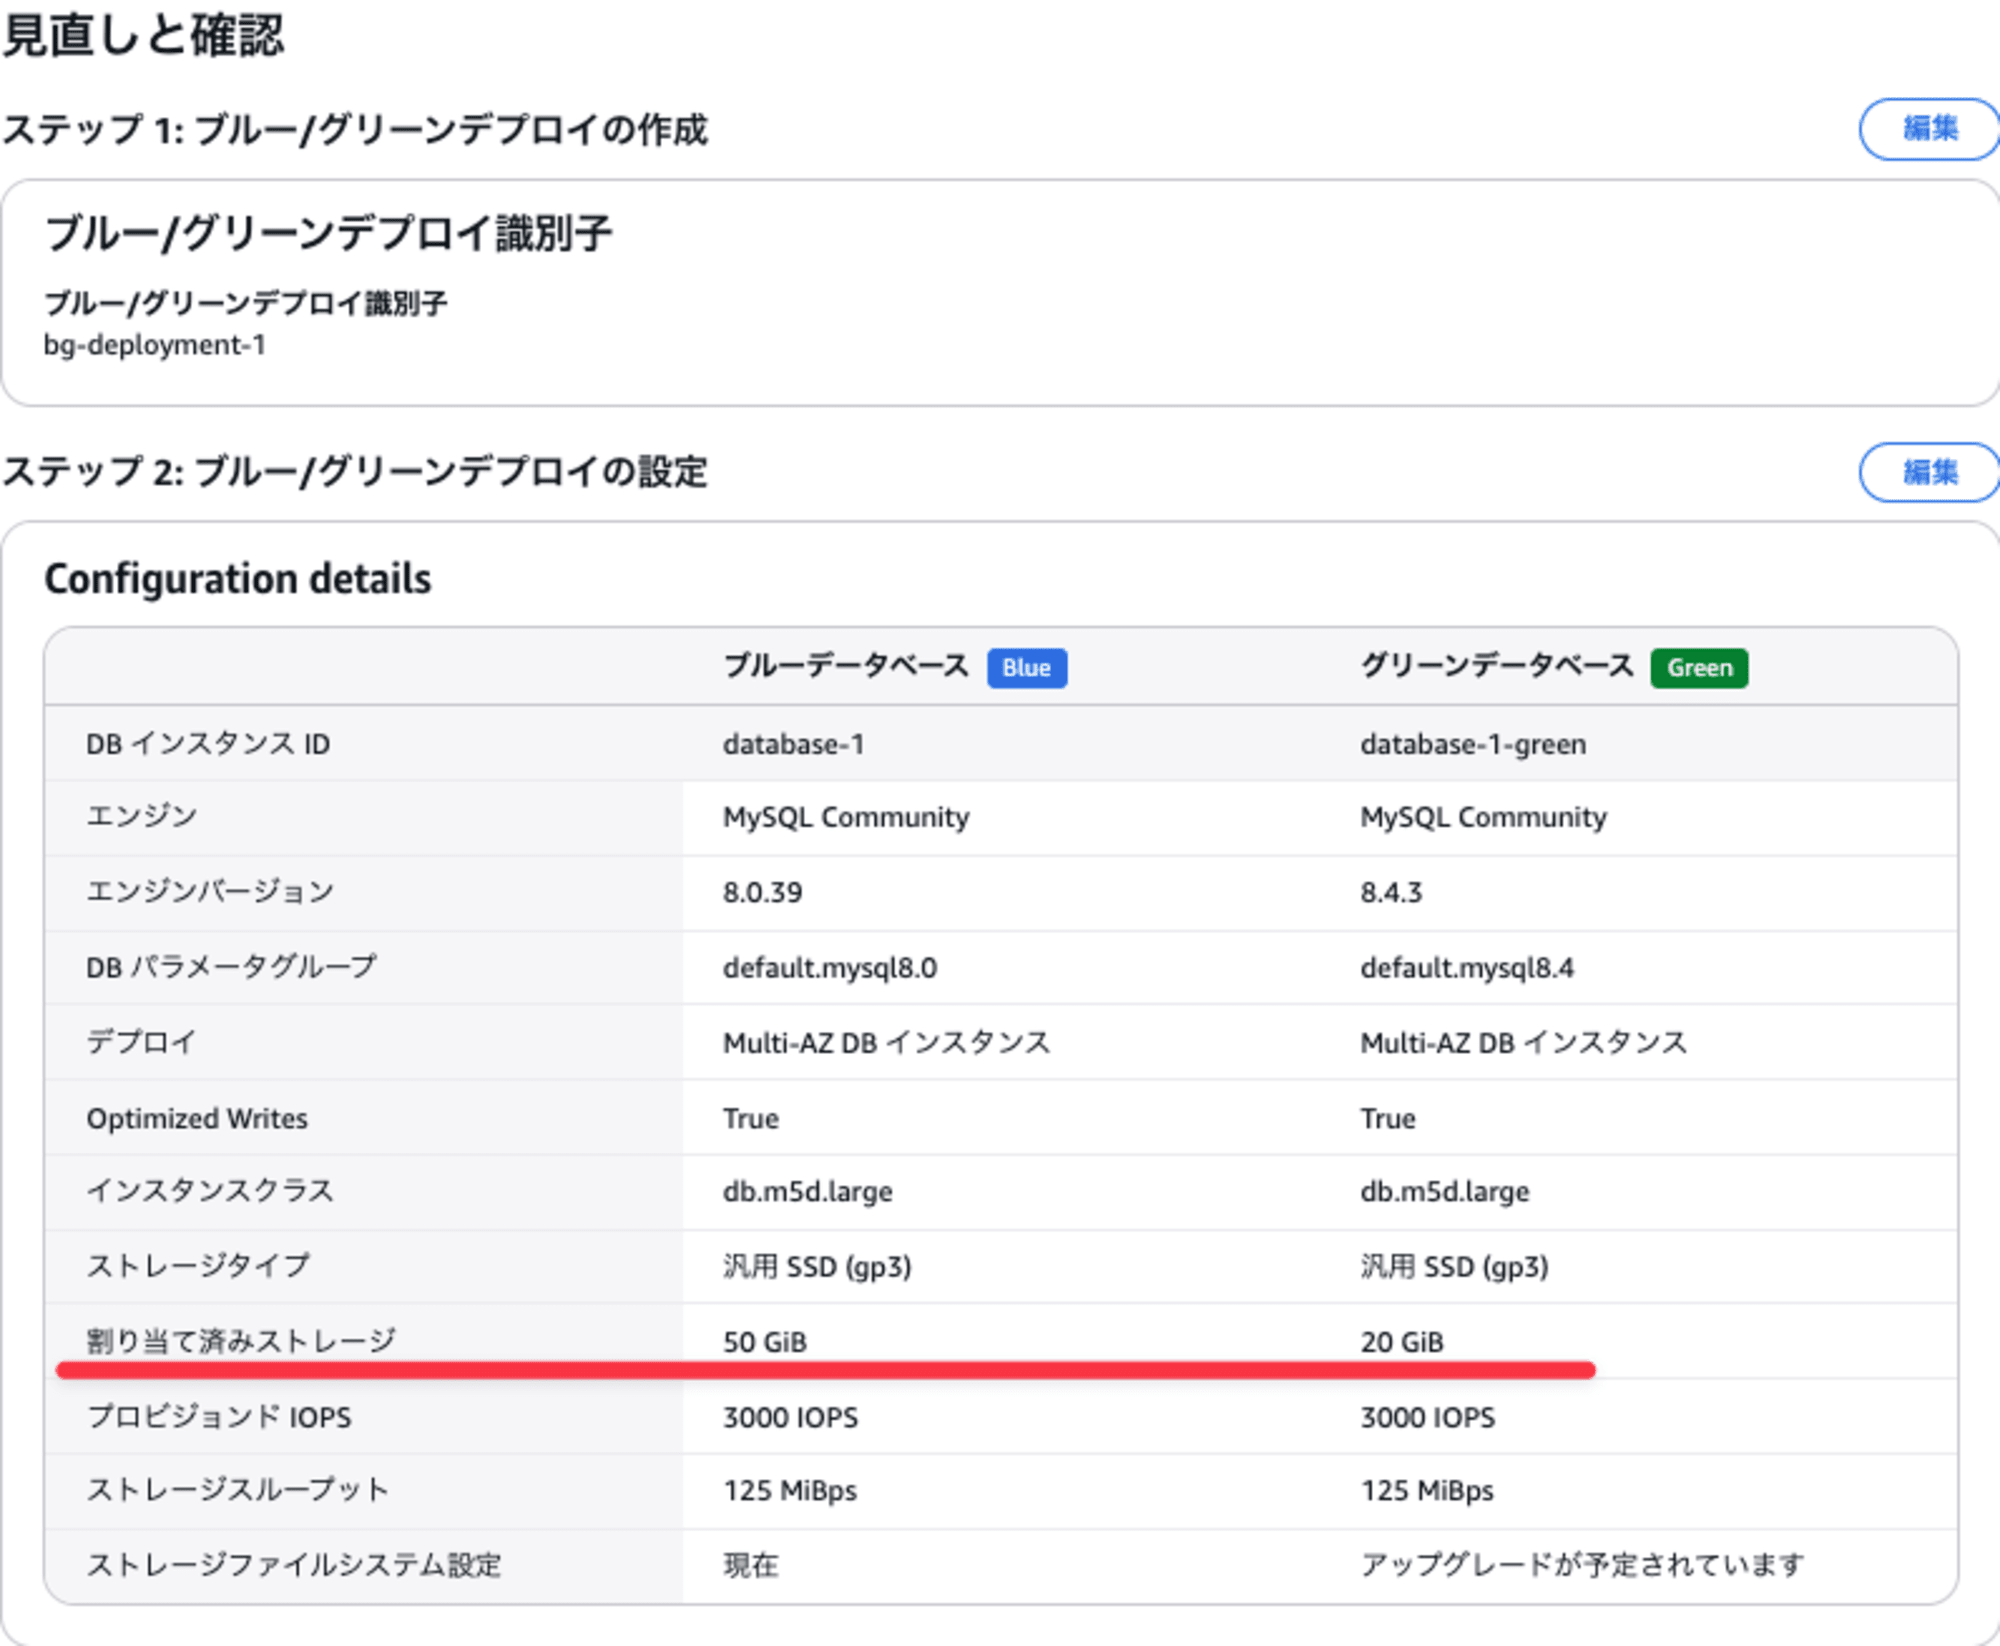
Task: Click the アップグレードが予定されています value
Action: point(1582,1564)
